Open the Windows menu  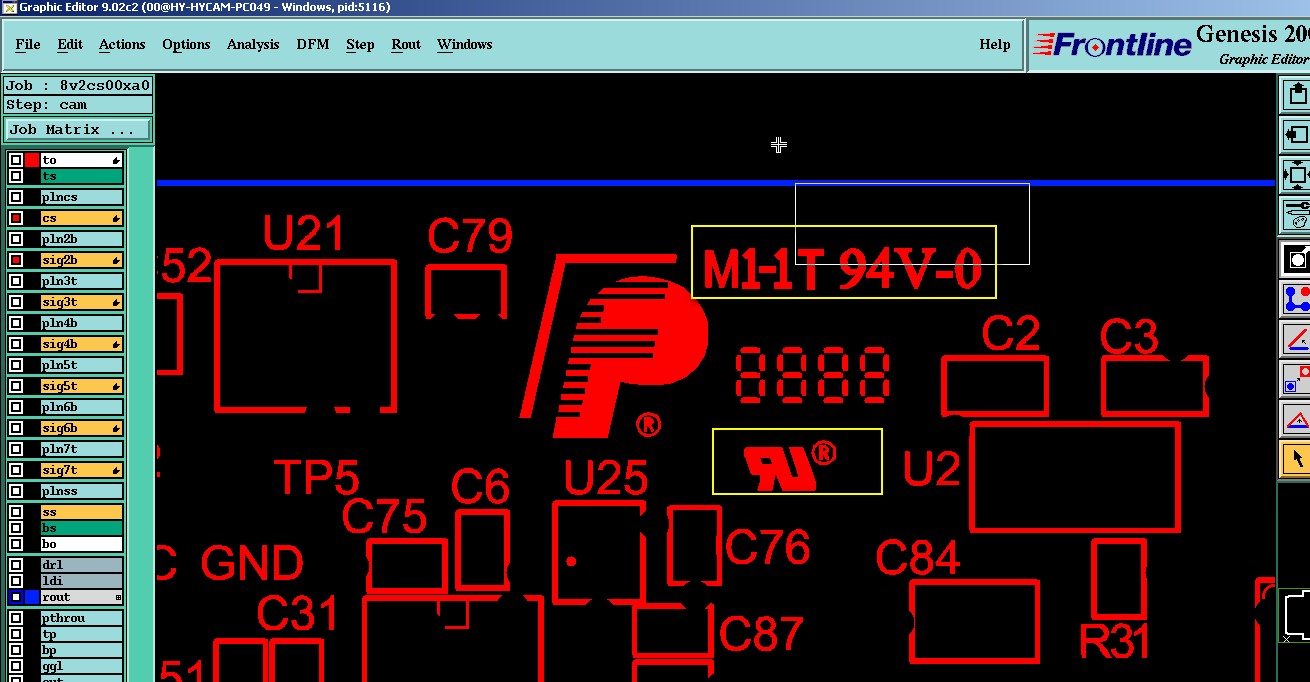click(x=465, y=44)
